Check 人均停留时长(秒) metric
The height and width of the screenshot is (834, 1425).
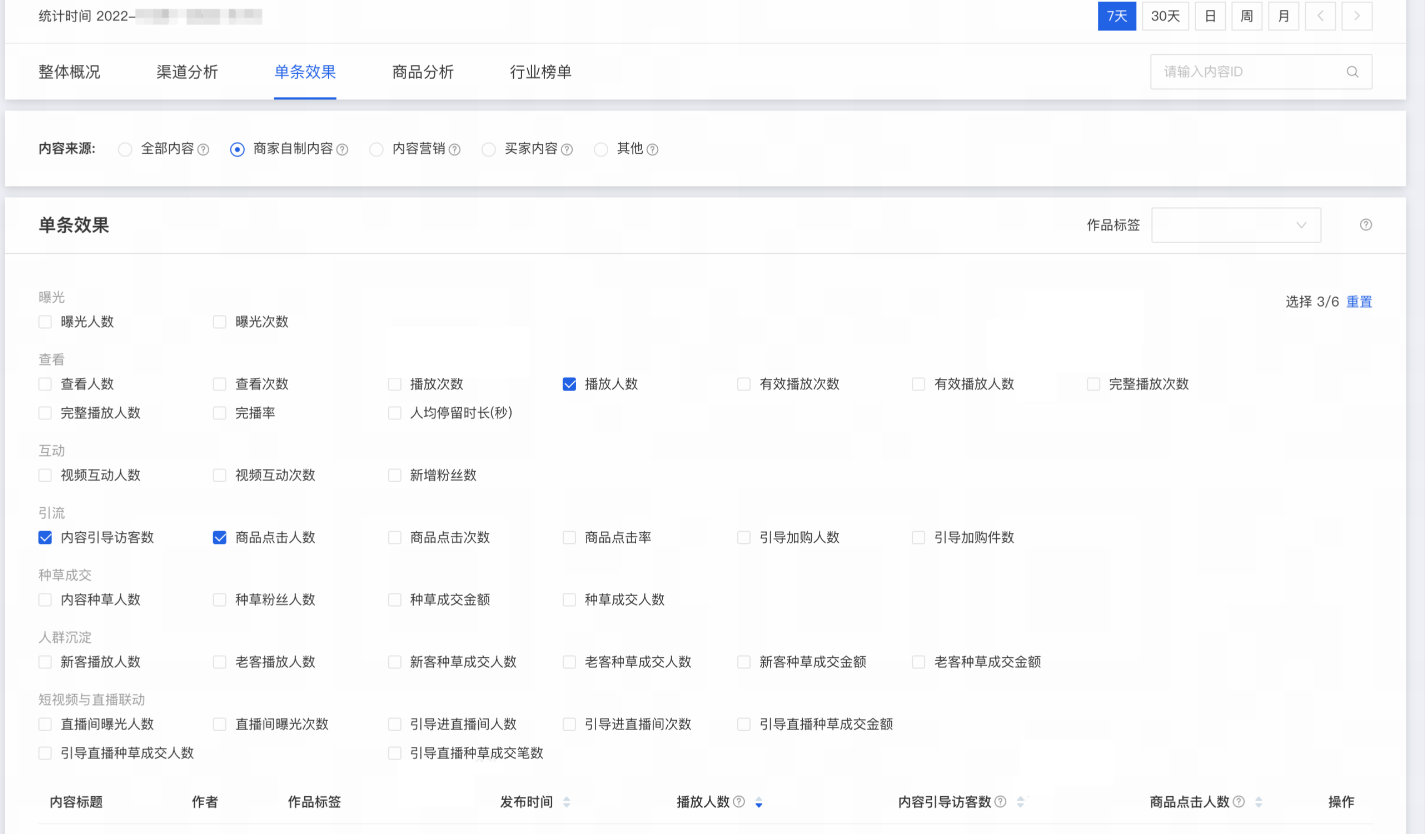coord(394,413)
